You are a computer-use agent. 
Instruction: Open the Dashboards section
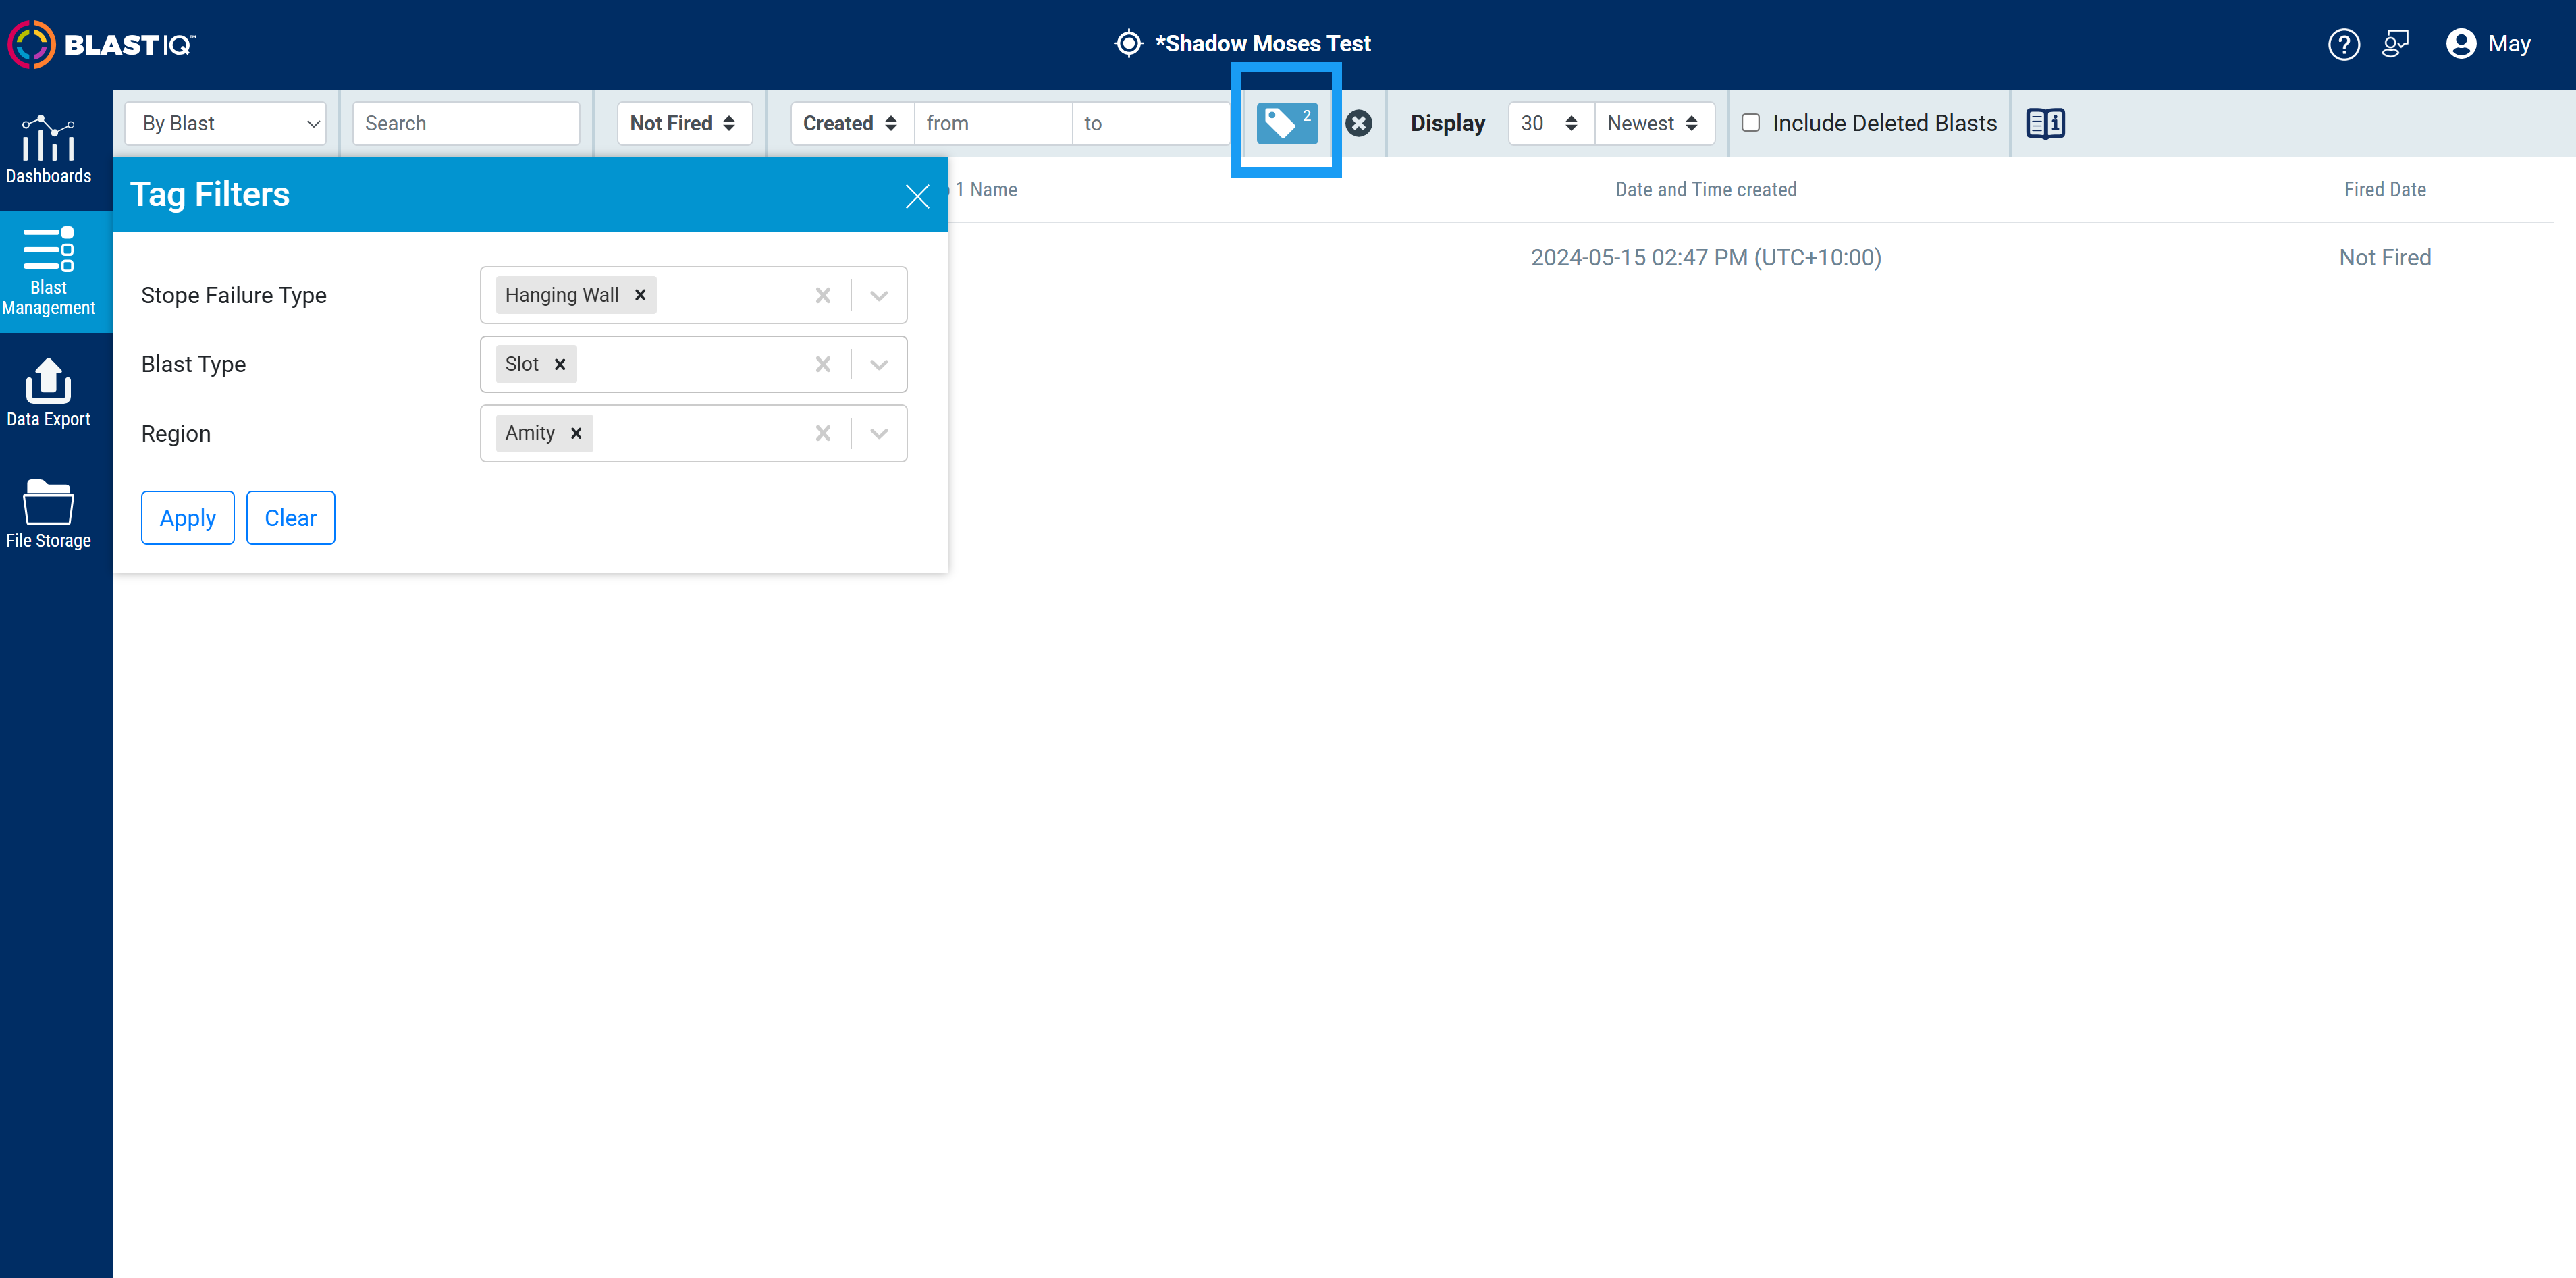(x=48, y=150)
